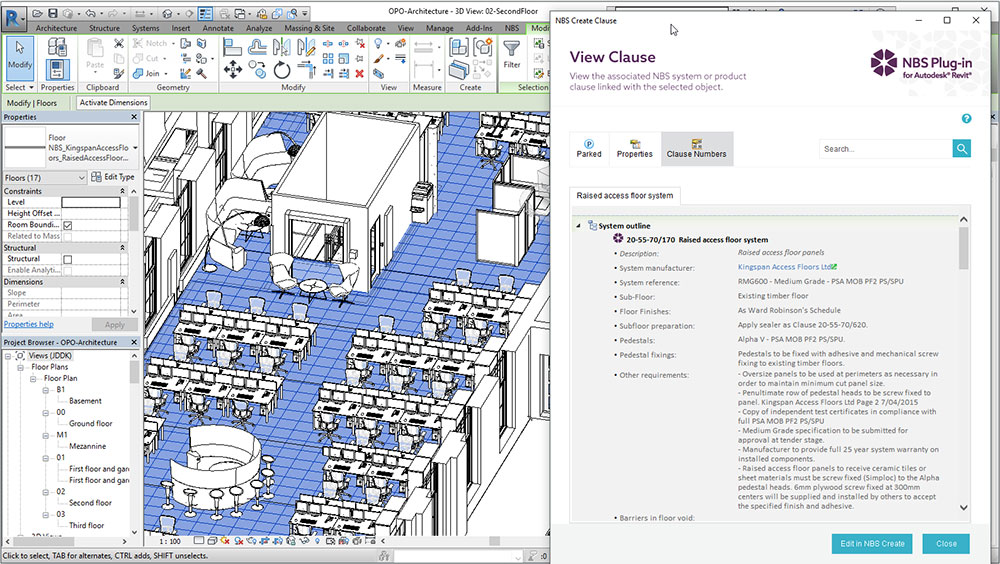Toggle the Room Bounding checkbox
Screen dimensions: 1000x564
point(68,225)
